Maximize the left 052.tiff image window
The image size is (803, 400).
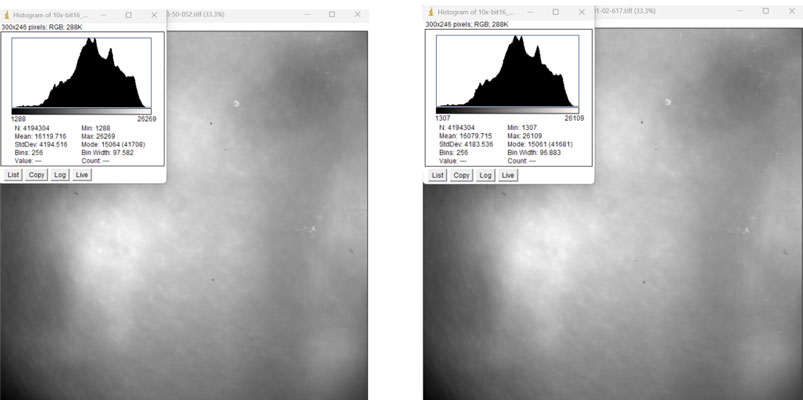click(332, 14)
